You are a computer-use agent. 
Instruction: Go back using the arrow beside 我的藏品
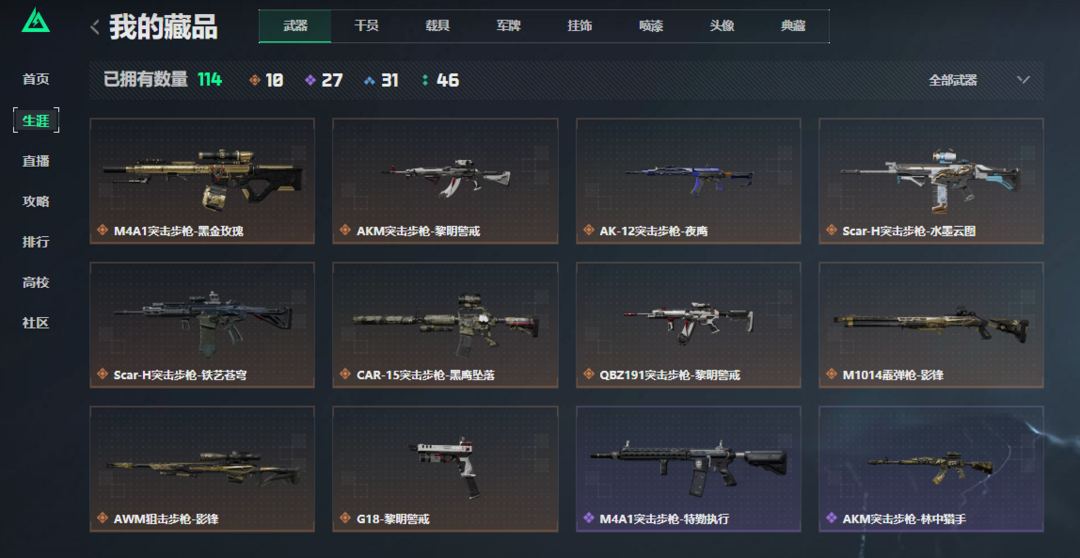[95, 28]
